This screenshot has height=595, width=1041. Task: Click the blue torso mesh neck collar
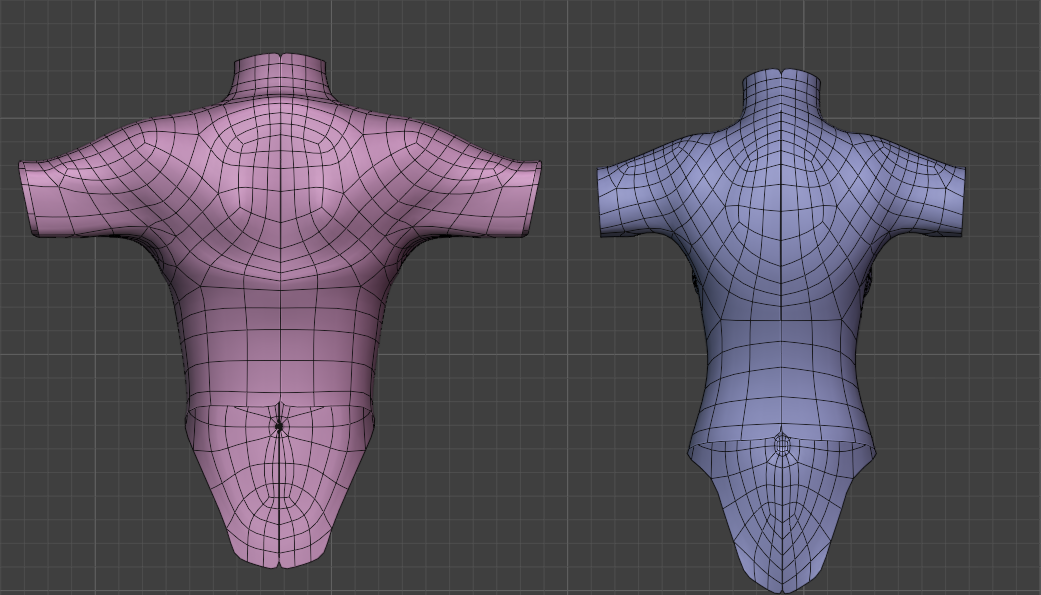[781, 90]
